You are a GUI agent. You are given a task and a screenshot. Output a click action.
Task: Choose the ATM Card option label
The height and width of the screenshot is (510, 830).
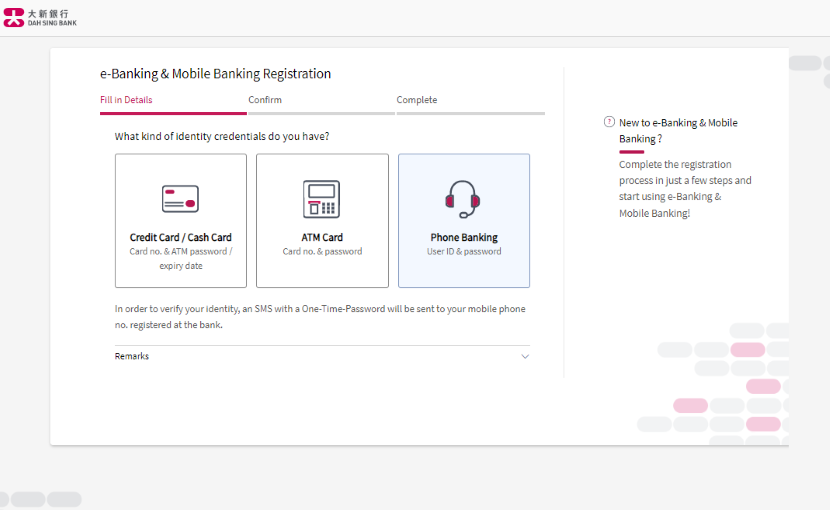(x=322, y=237)
